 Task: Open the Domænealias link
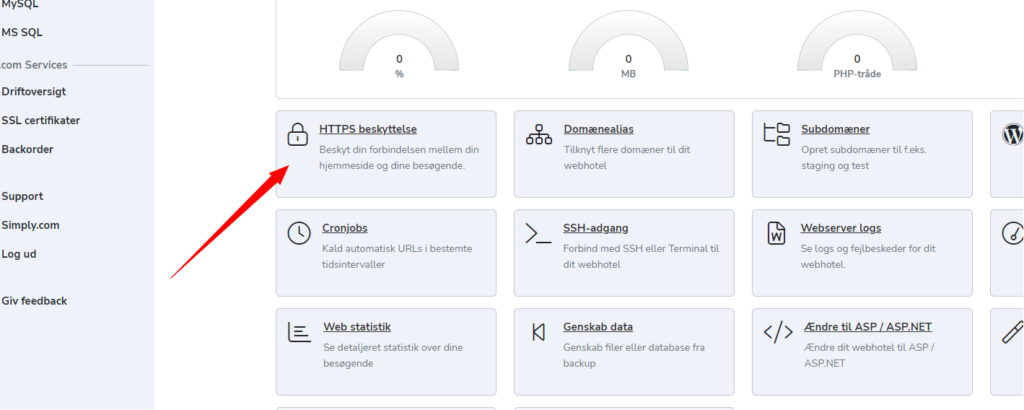[x=599, y=129]
